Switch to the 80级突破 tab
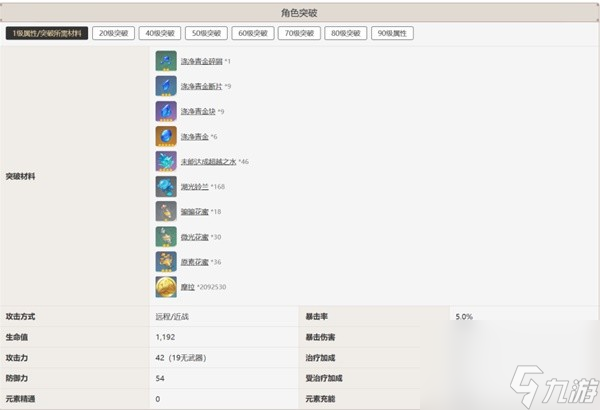 [x=346, y=33]
